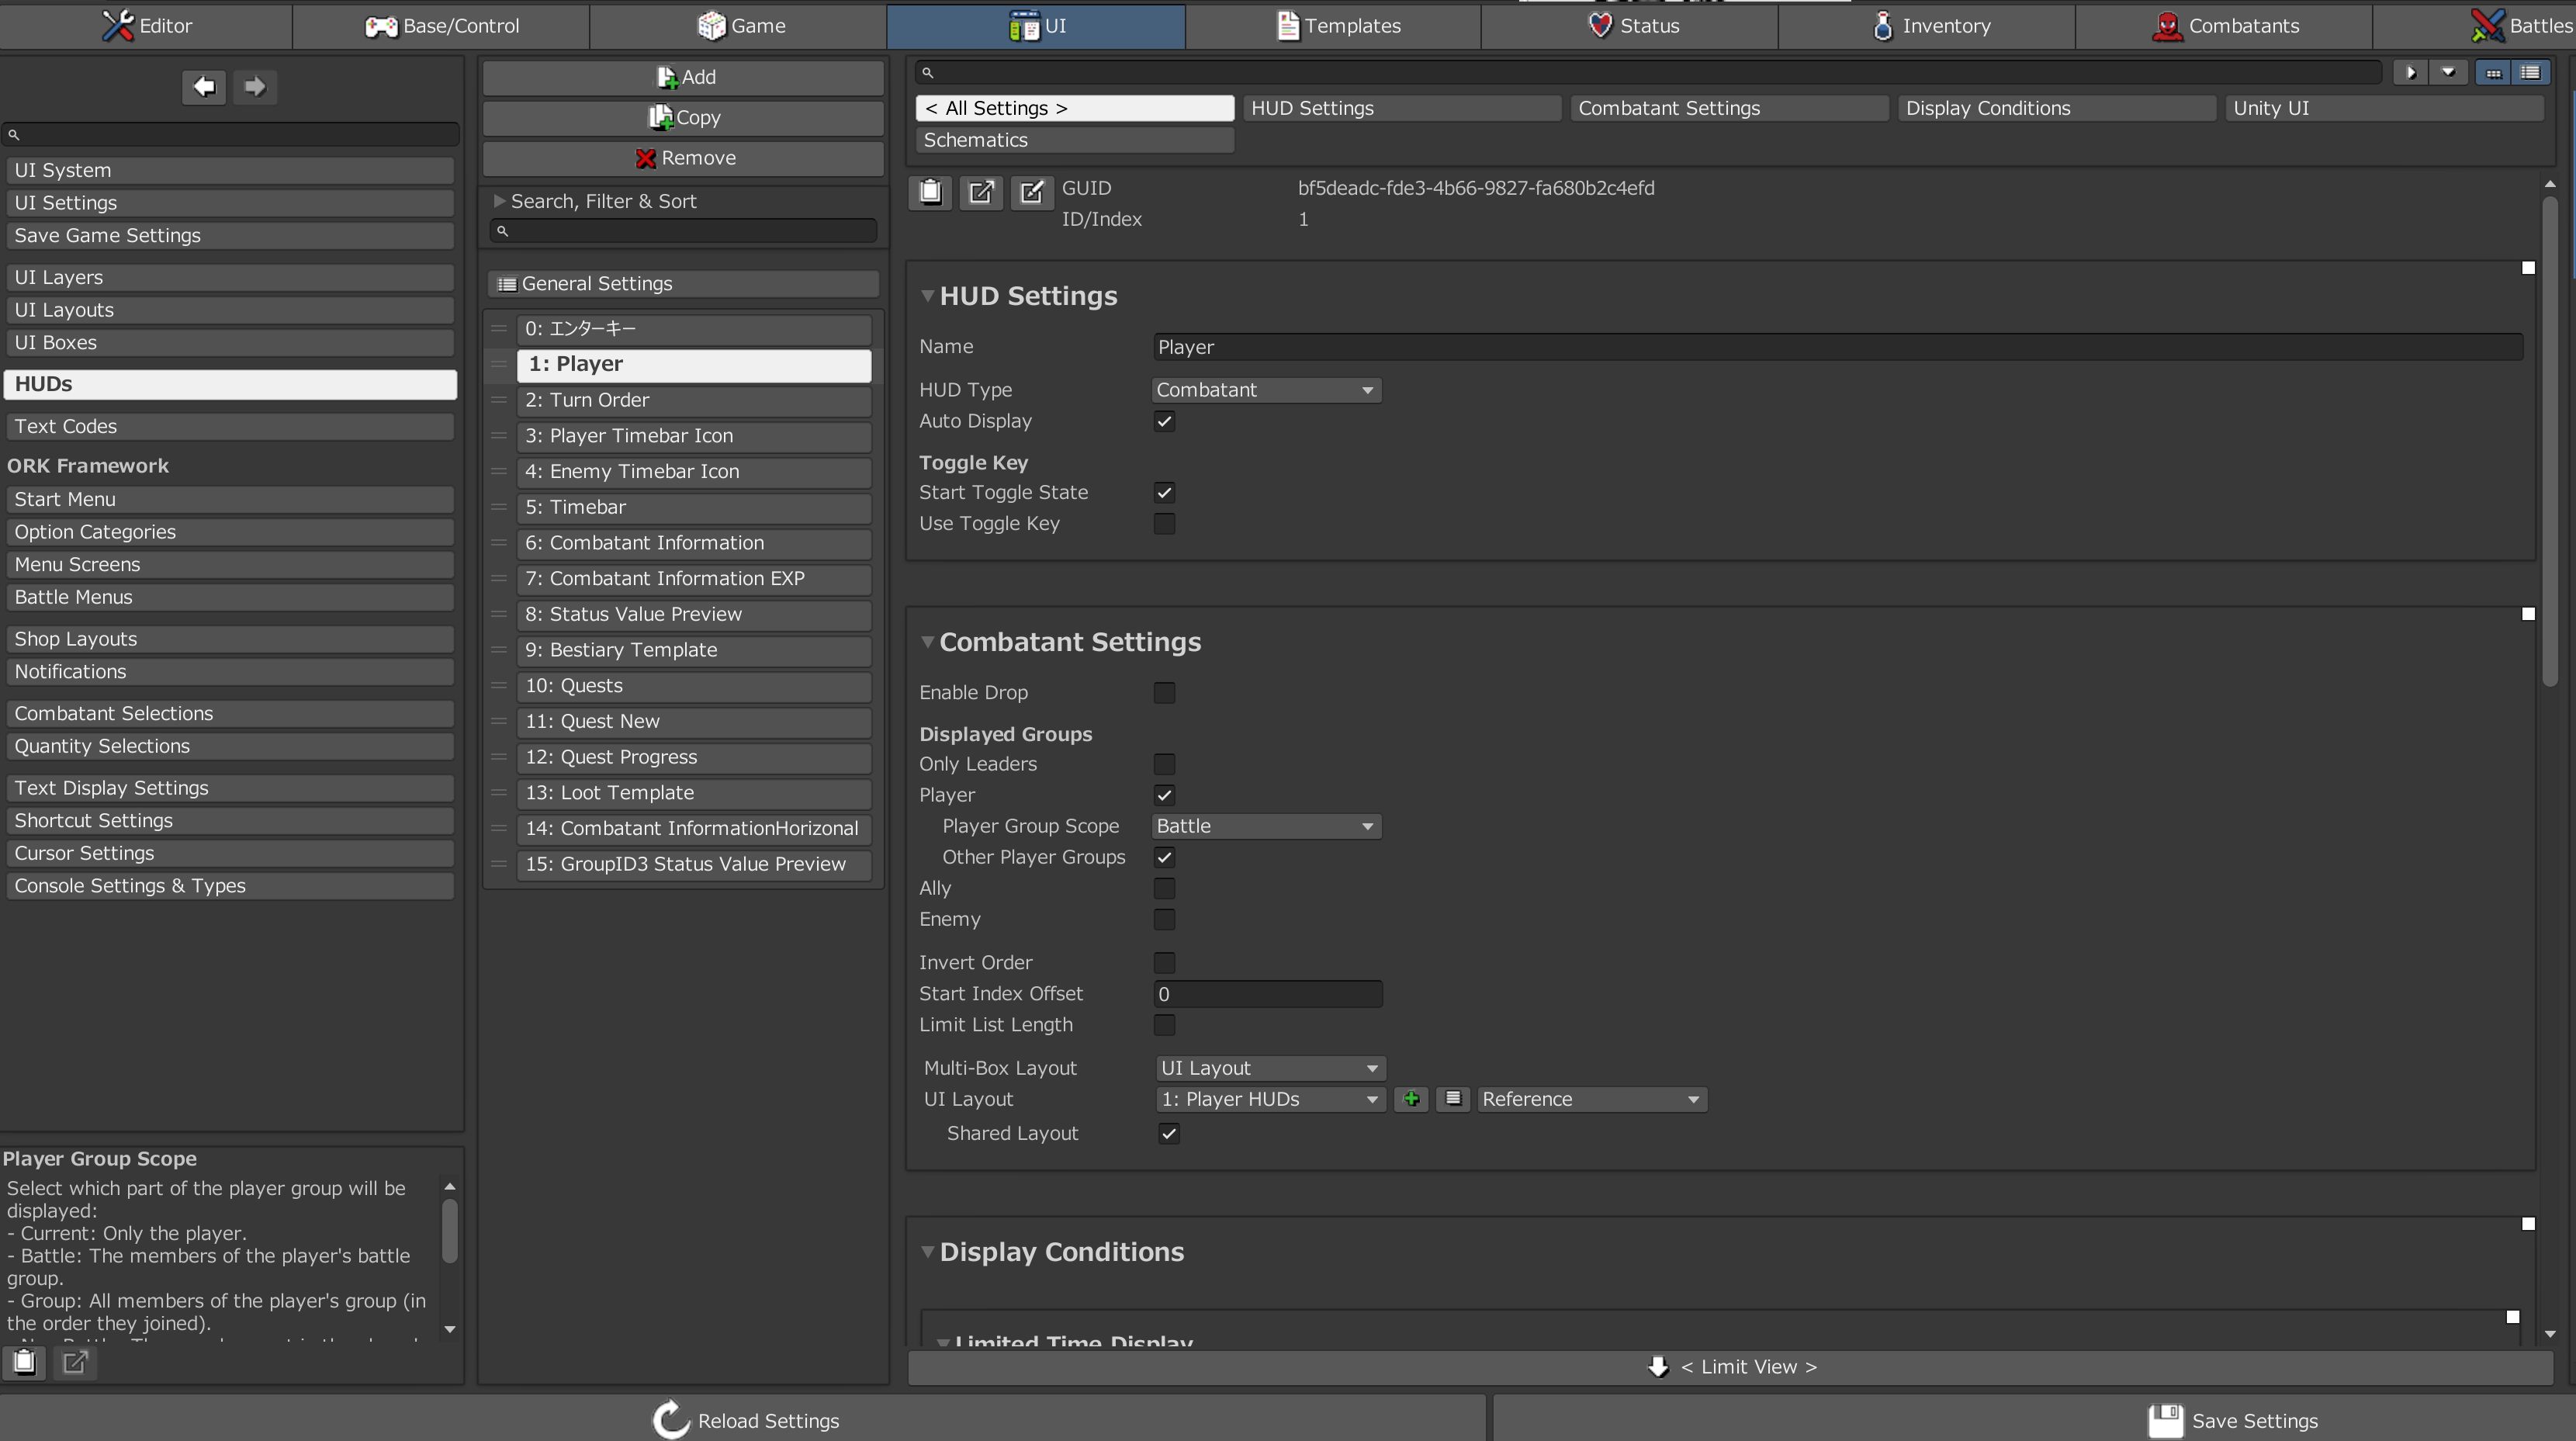Click the clipboard icon beside GUID

pos(930,191)
